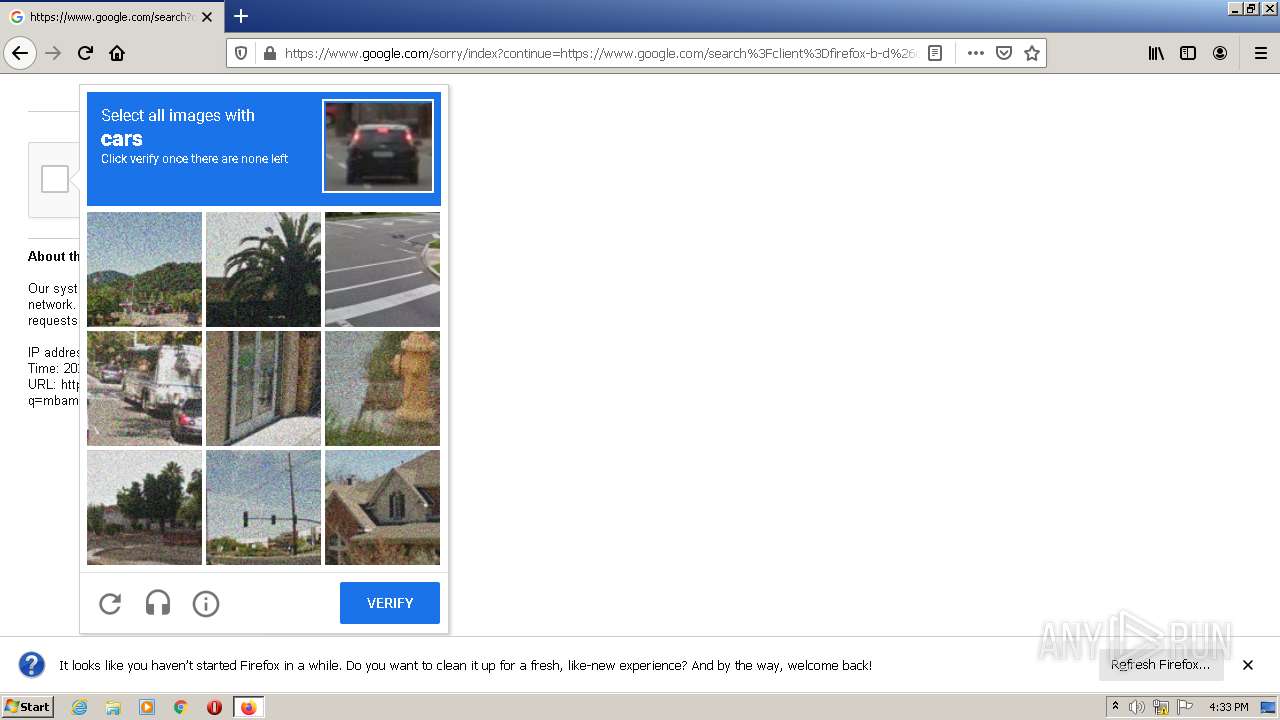This screenshot has height=720, width=1280.
Task: Click the question mark notification icon
Action: click(32, 665)
